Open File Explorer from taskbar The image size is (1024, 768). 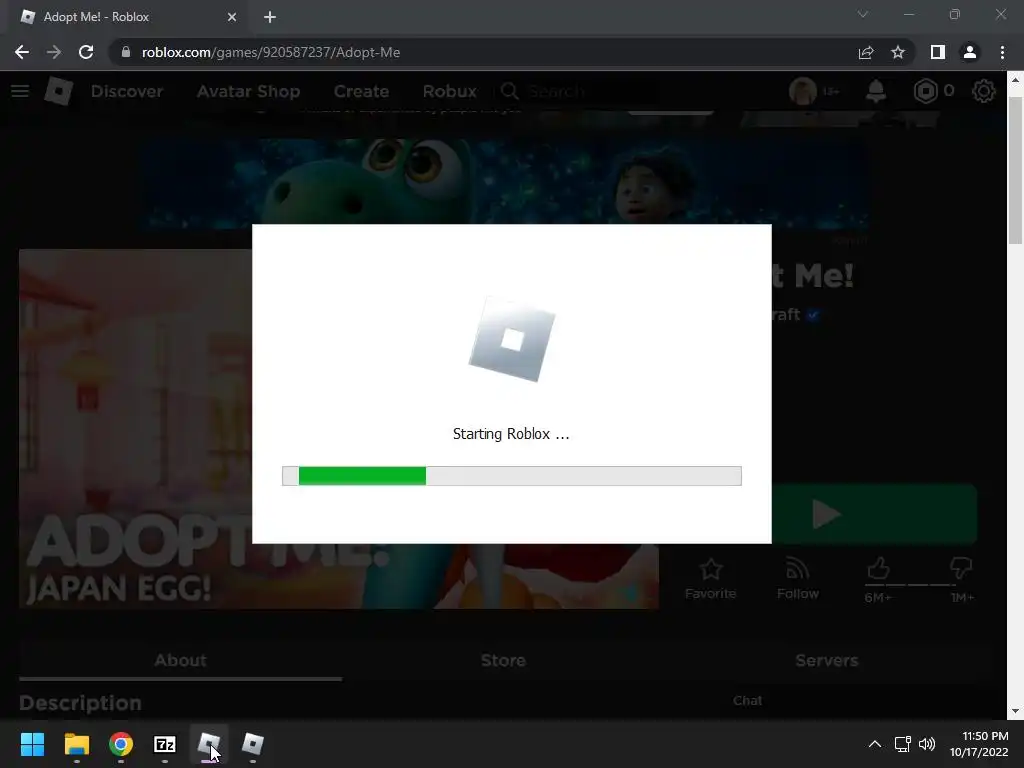coord(76,744)
